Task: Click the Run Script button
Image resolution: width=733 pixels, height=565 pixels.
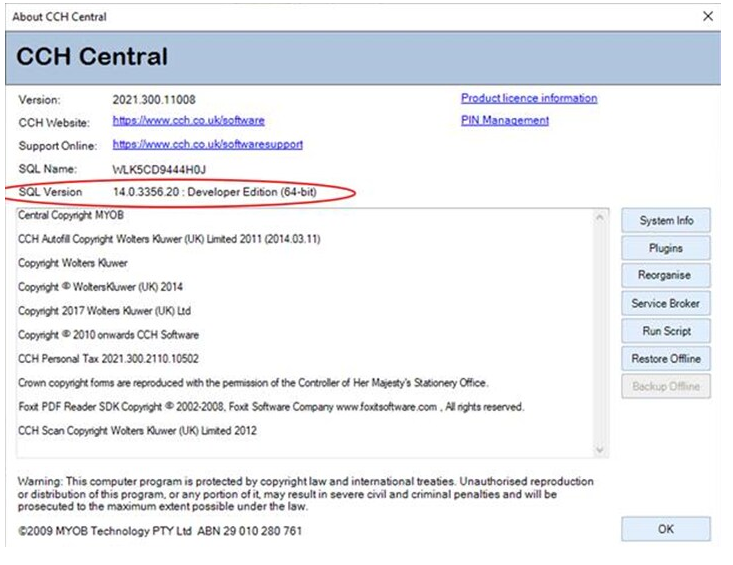Action: pyautogui.click(x=665, y=331)
